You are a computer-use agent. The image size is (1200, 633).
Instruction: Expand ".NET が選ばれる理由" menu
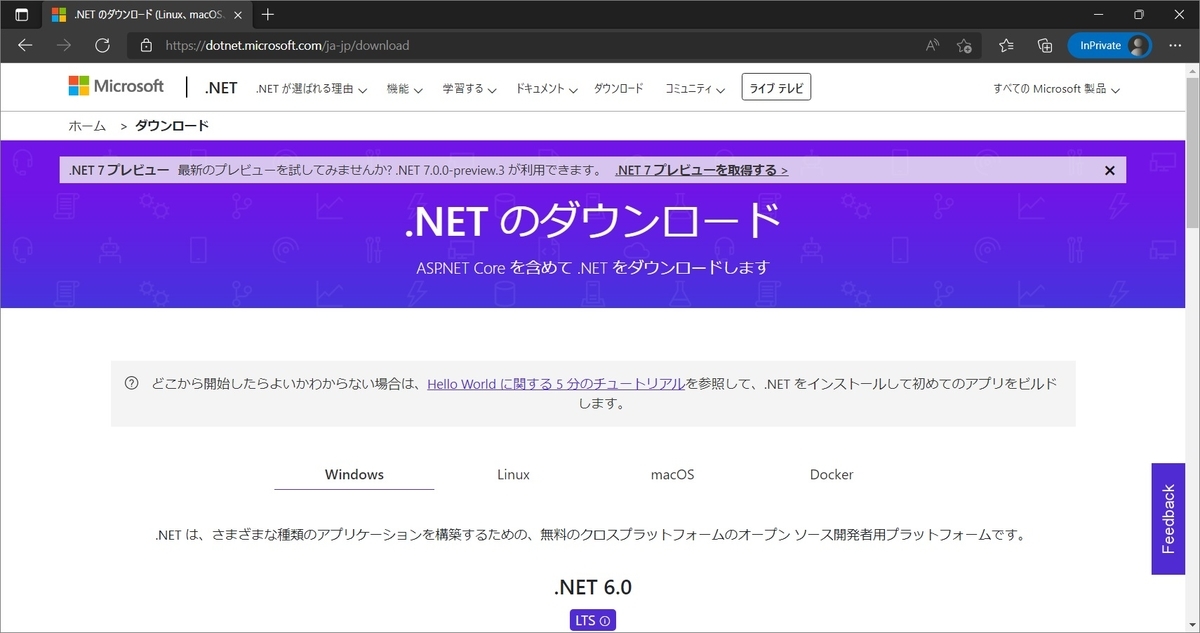coord(311,89)
